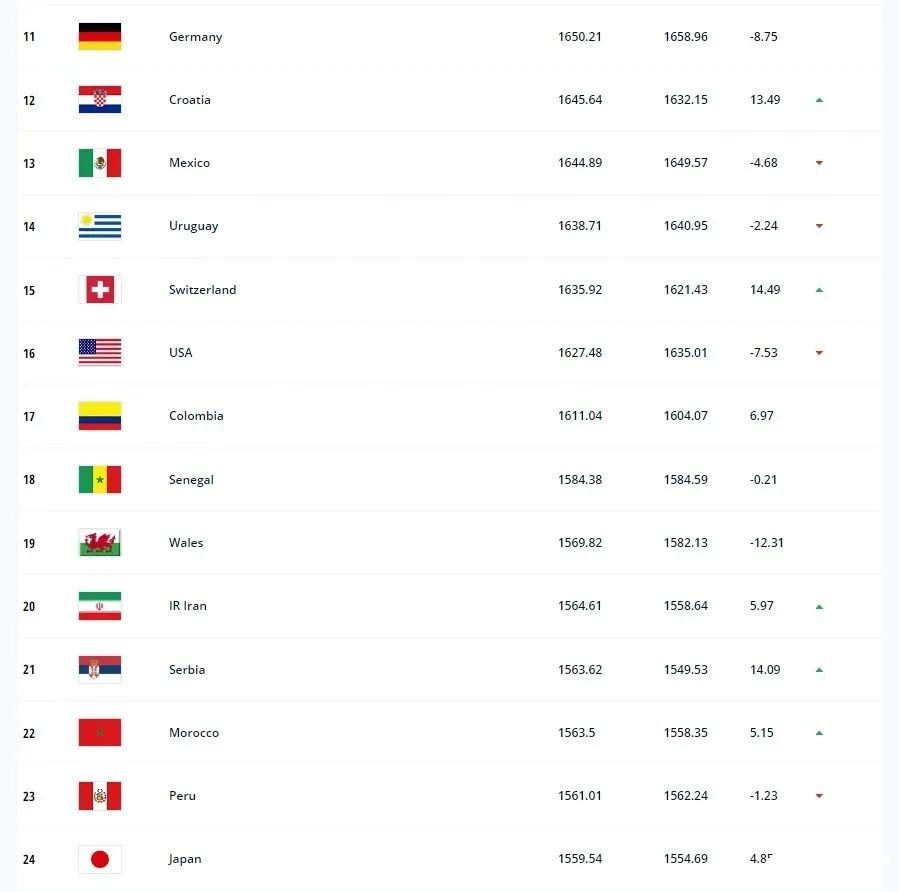Click Switzerland's previous points 1621.43
This screenshot has height=892, width=899.
686,289
